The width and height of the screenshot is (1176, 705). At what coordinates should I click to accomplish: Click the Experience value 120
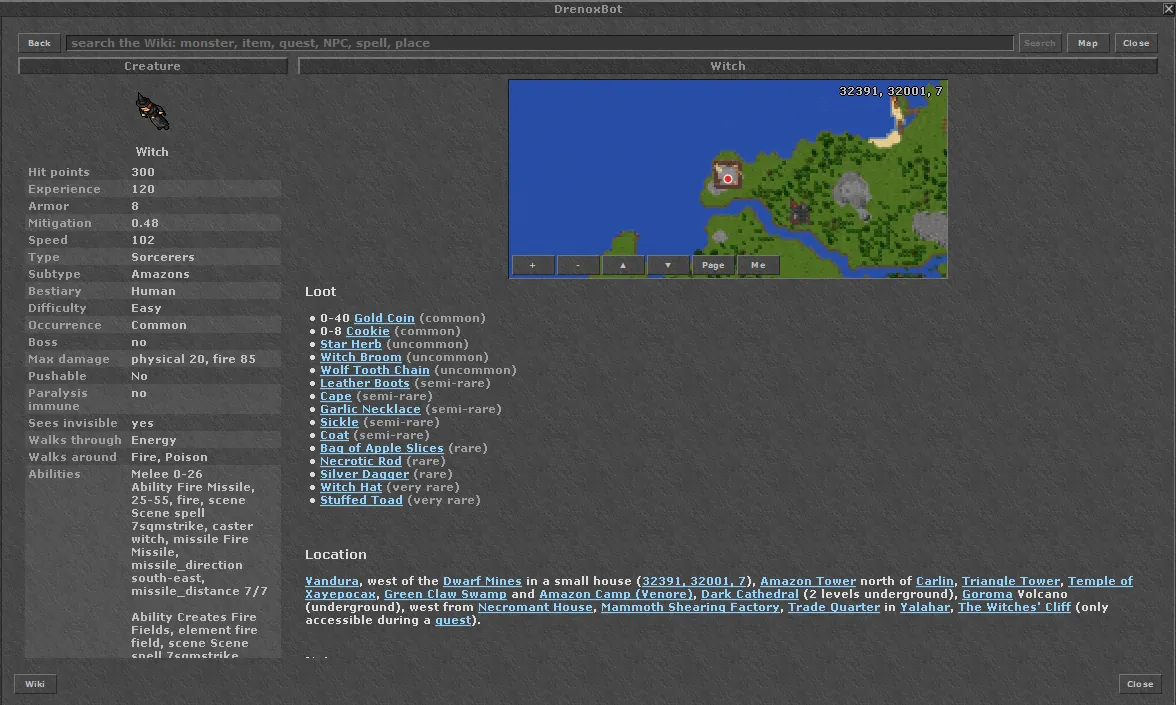pos(142,190)
